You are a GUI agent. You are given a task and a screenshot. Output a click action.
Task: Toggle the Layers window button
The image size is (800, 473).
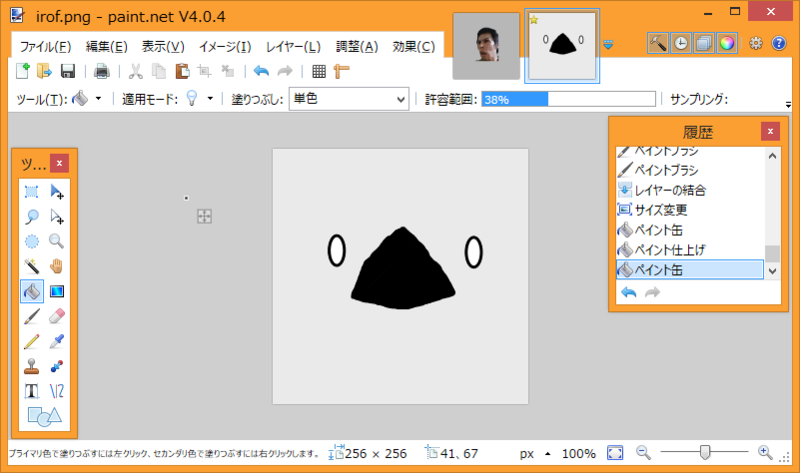pyautogui.click(x=704, y=43)
